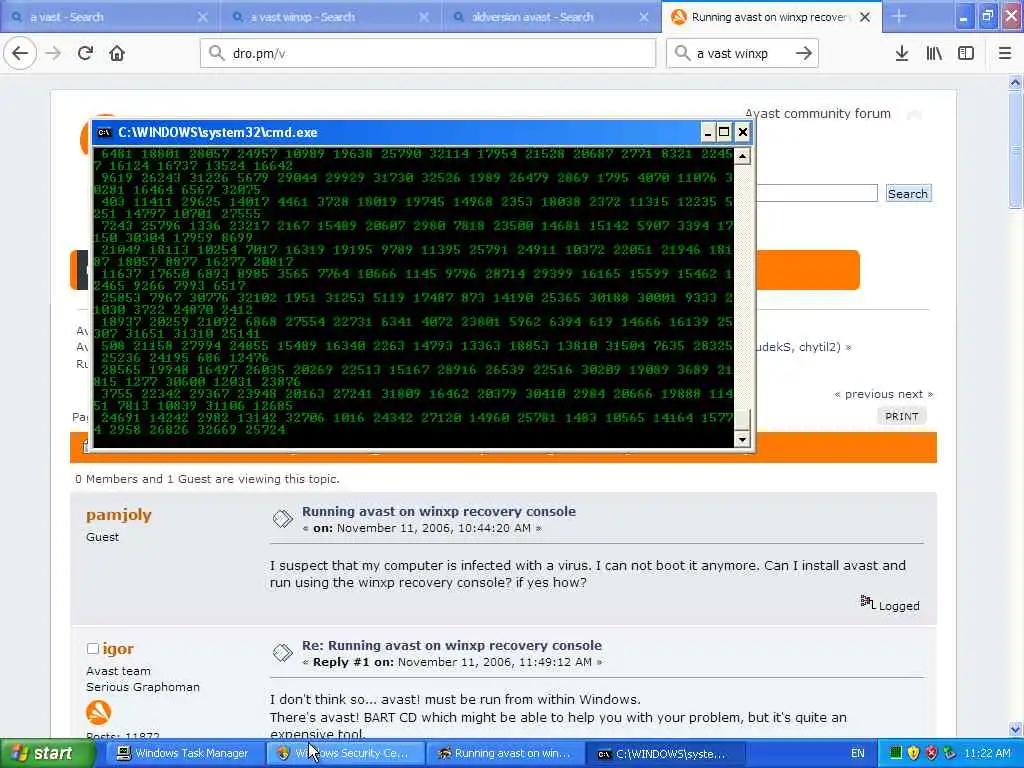Close the 'a vast - Search' tab
This screenshot has height=768, width=1024.
[202, 17]
